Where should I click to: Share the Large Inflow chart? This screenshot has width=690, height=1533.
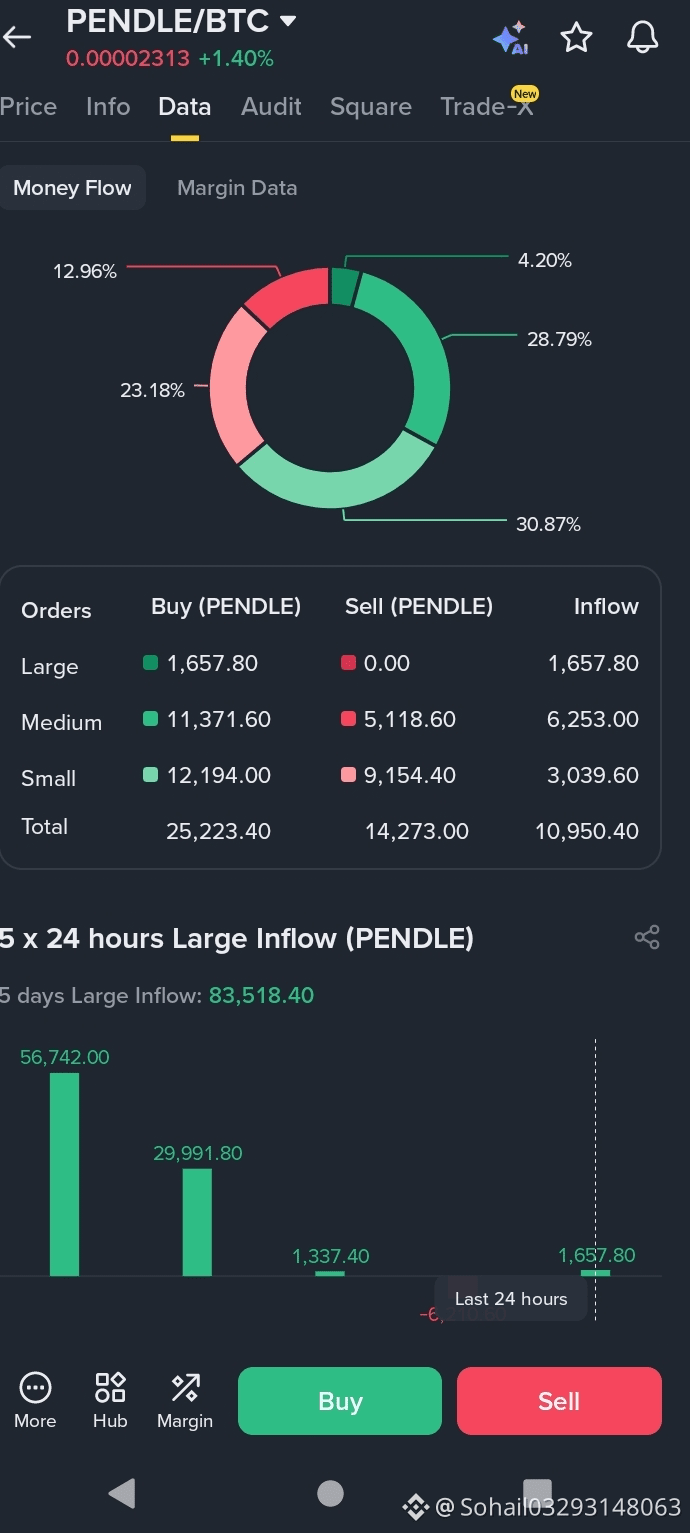[647, 937]
